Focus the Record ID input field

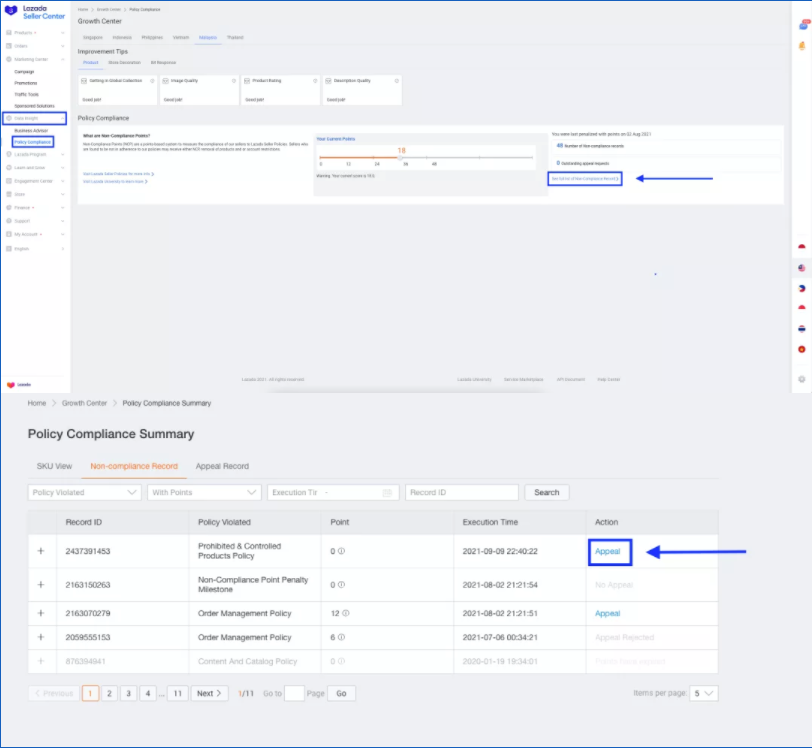pyautogui.click(x=462, y=493)
